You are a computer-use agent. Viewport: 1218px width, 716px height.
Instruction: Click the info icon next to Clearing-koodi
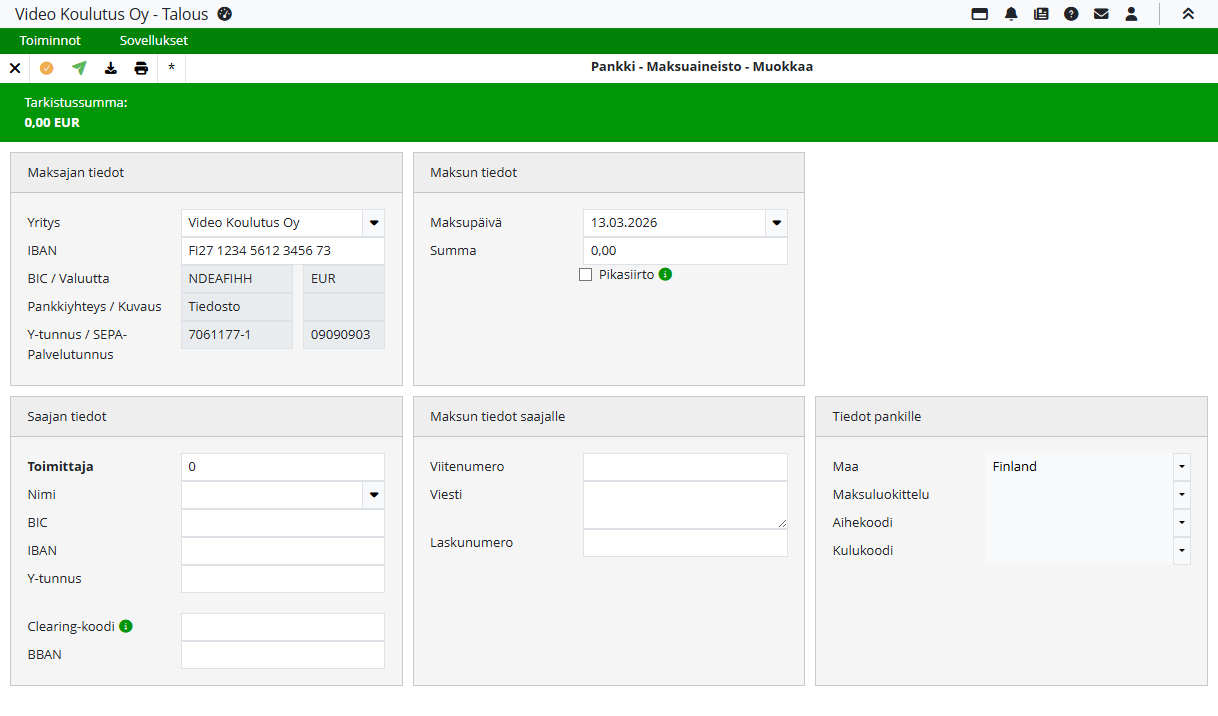126,626
